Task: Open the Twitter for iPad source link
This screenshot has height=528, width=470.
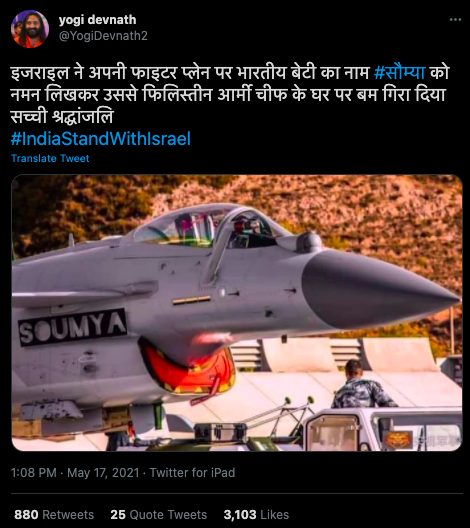Action: [192, 472]
